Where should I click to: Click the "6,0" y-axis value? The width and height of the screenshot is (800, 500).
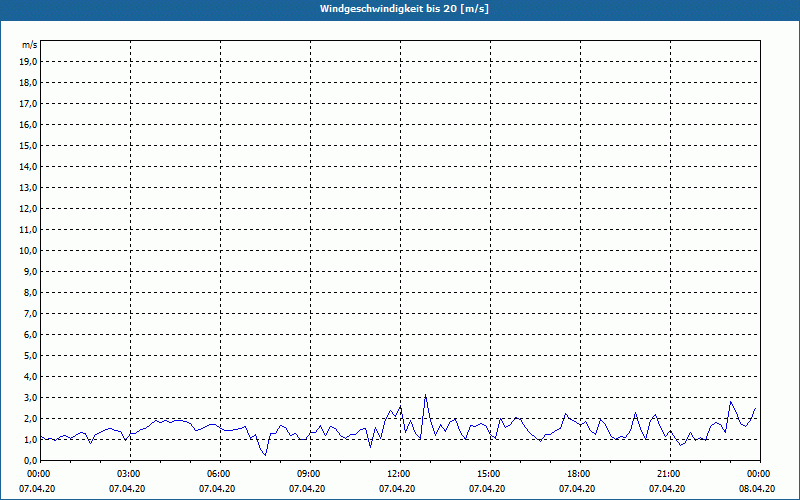[x=31, y=335]
